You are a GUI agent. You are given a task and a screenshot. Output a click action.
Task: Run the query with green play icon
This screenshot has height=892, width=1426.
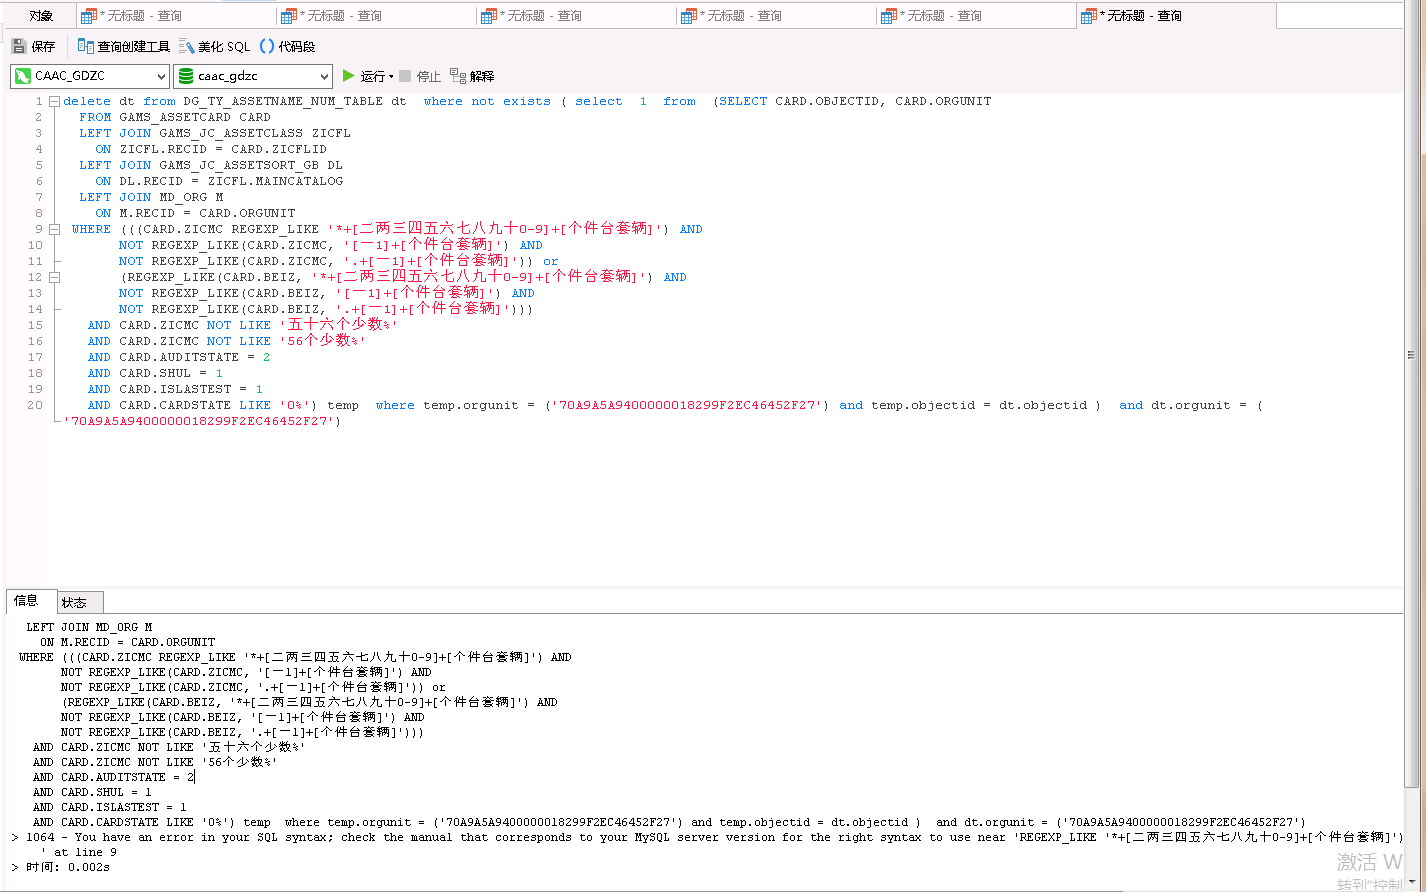pos(349,76)
